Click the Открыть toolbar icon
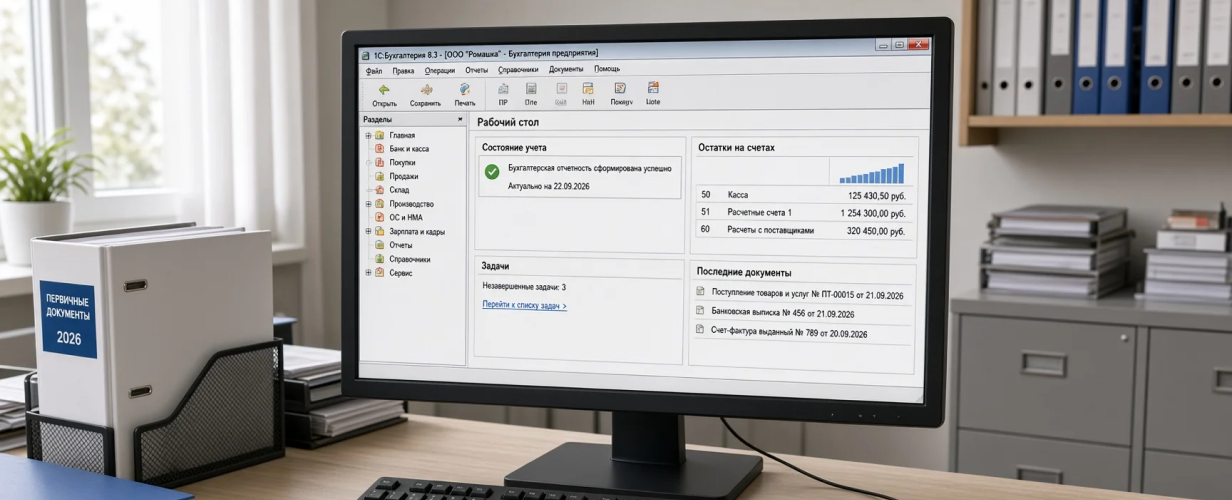The image size is (1232, 500). 384,90
